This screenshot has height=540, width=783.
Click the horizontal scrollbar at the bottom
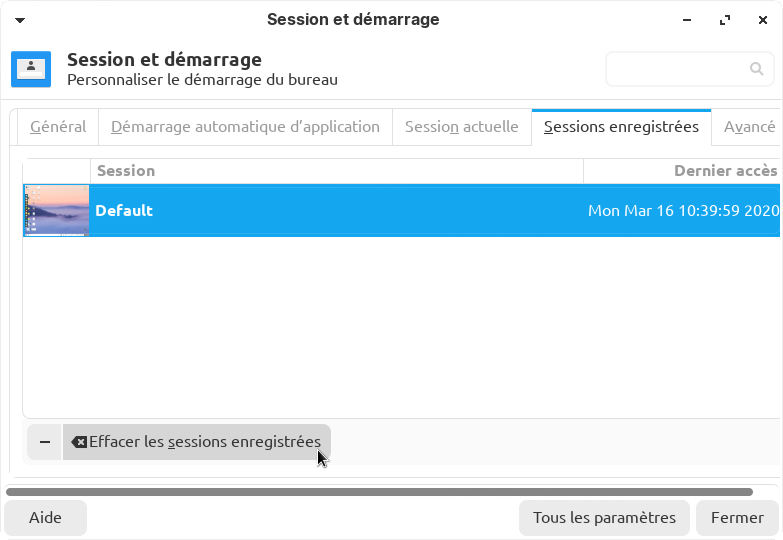tap(379, 492)
